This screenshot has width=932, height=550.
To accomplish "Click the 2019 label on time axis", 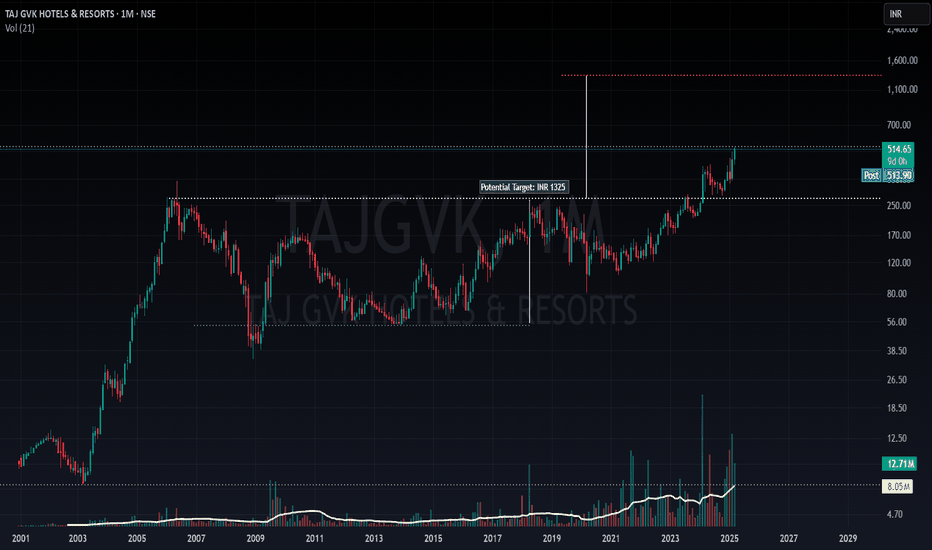I will click(x=552, y=538).
